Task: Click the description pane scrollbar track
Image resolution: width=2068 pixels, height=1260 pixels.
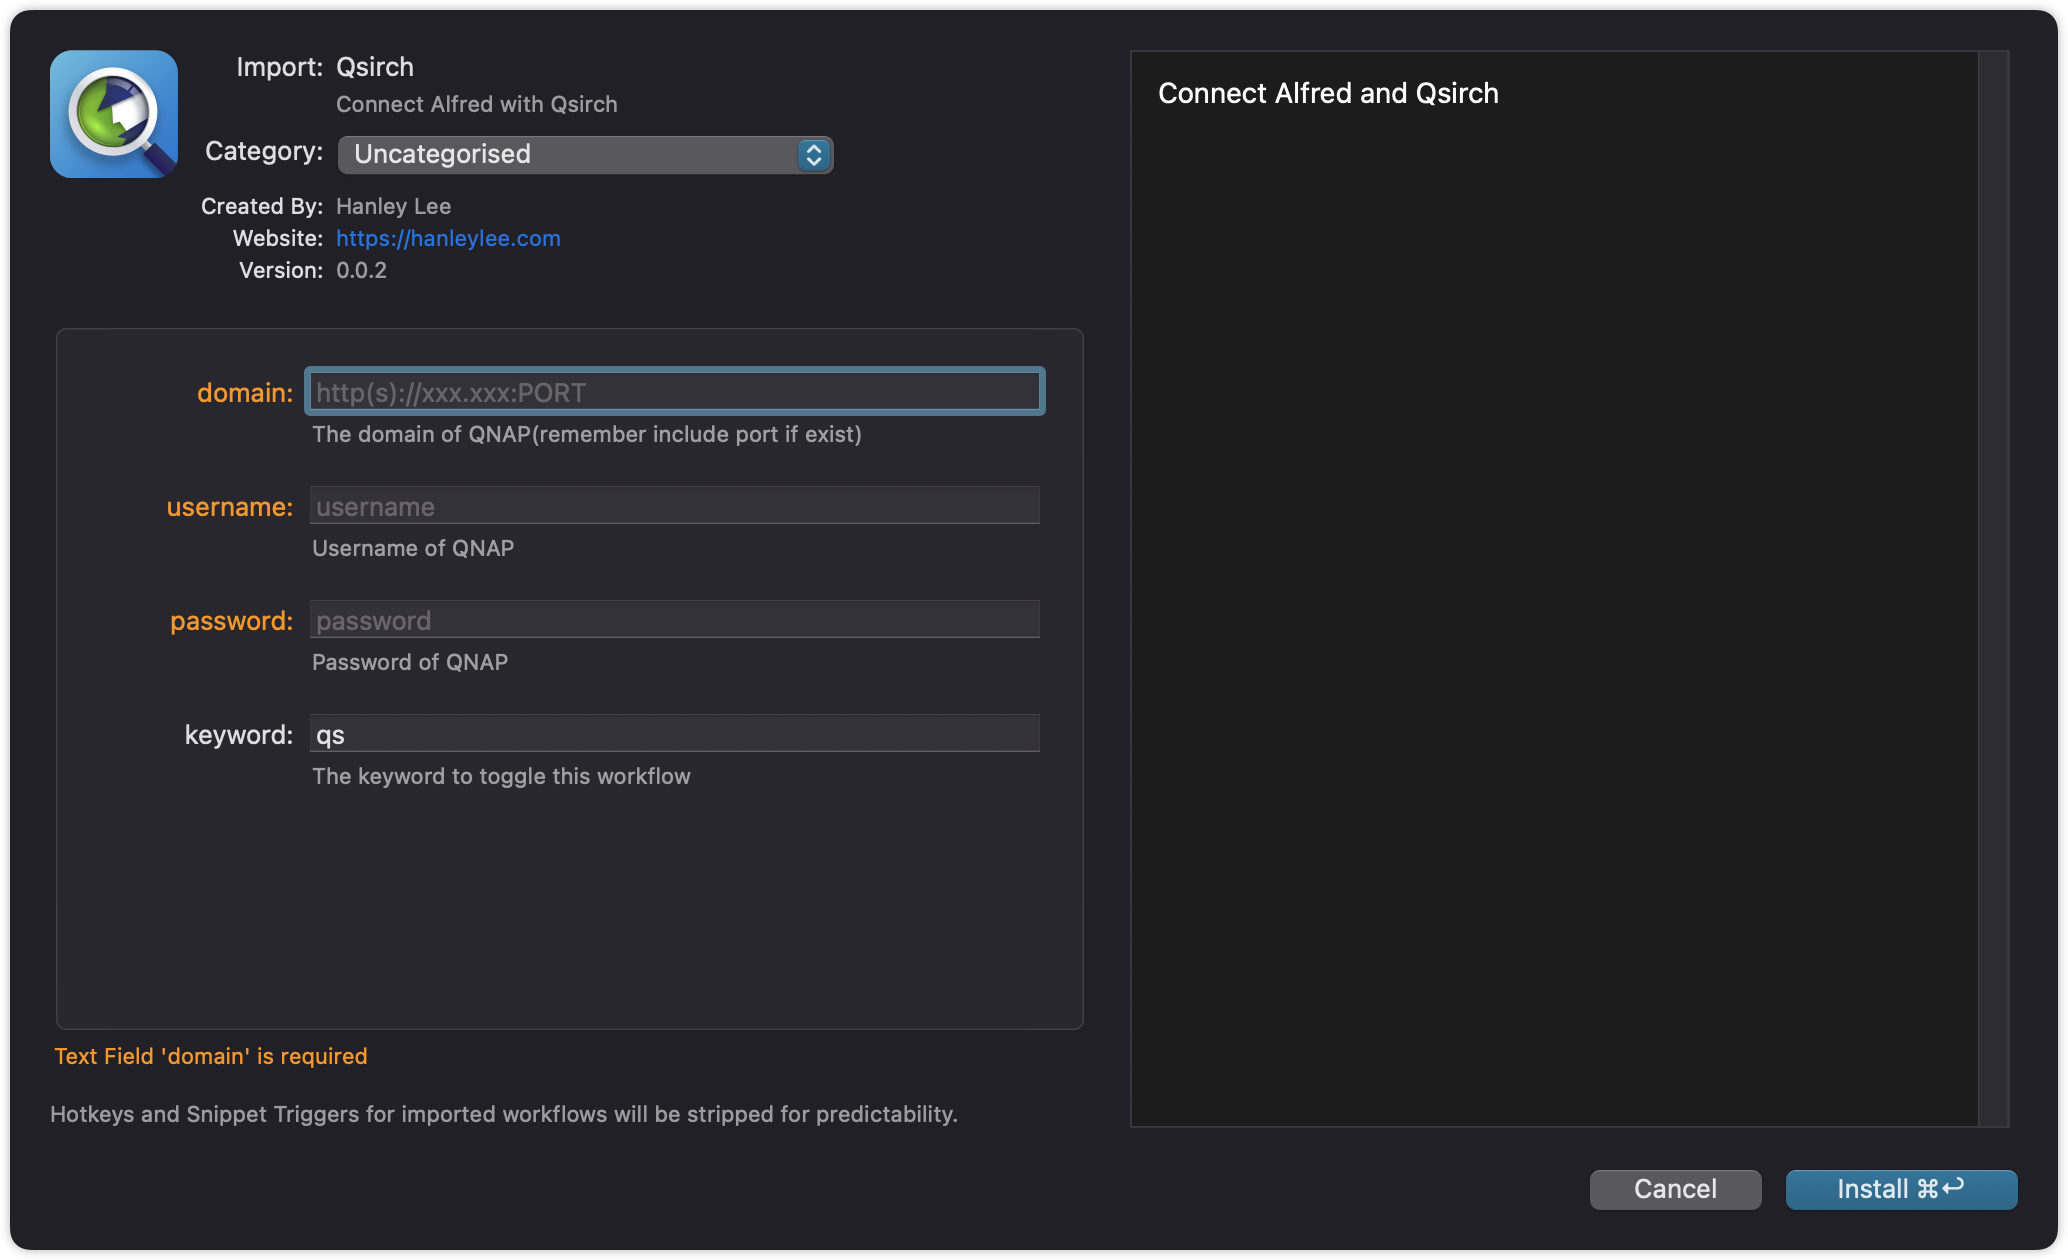Action: tap(1993, 588)
